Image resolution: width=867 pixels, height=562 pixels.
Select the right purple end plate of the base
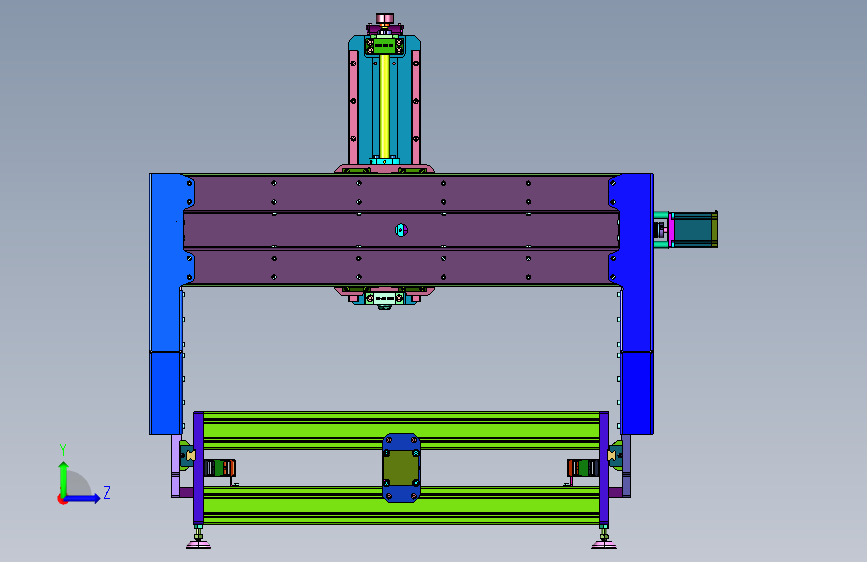point(604,468)
